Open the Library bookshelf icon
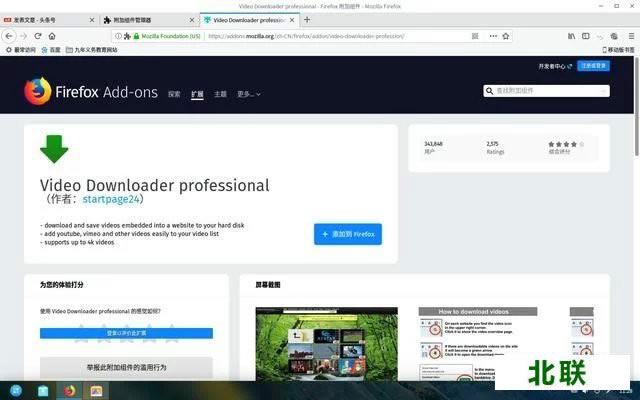The height and width of the screenshot is (400, 640). click(x=571, y=36)
